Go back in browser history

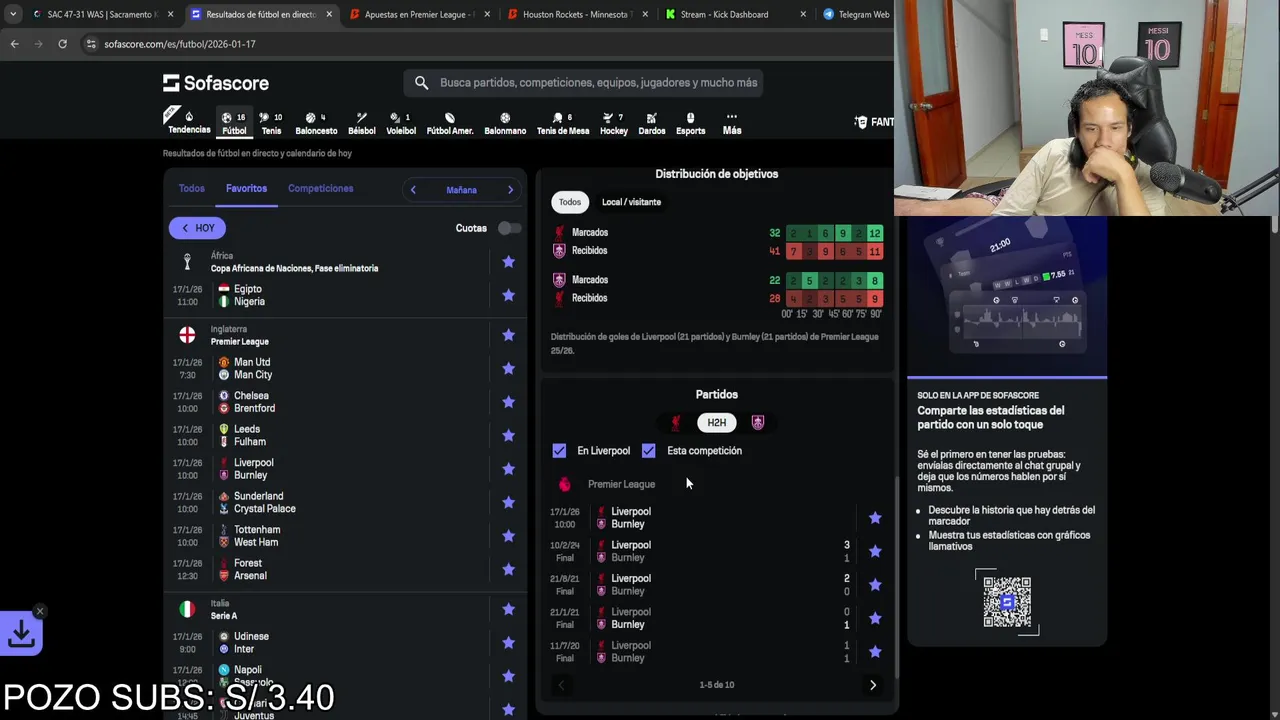[14, 44]
